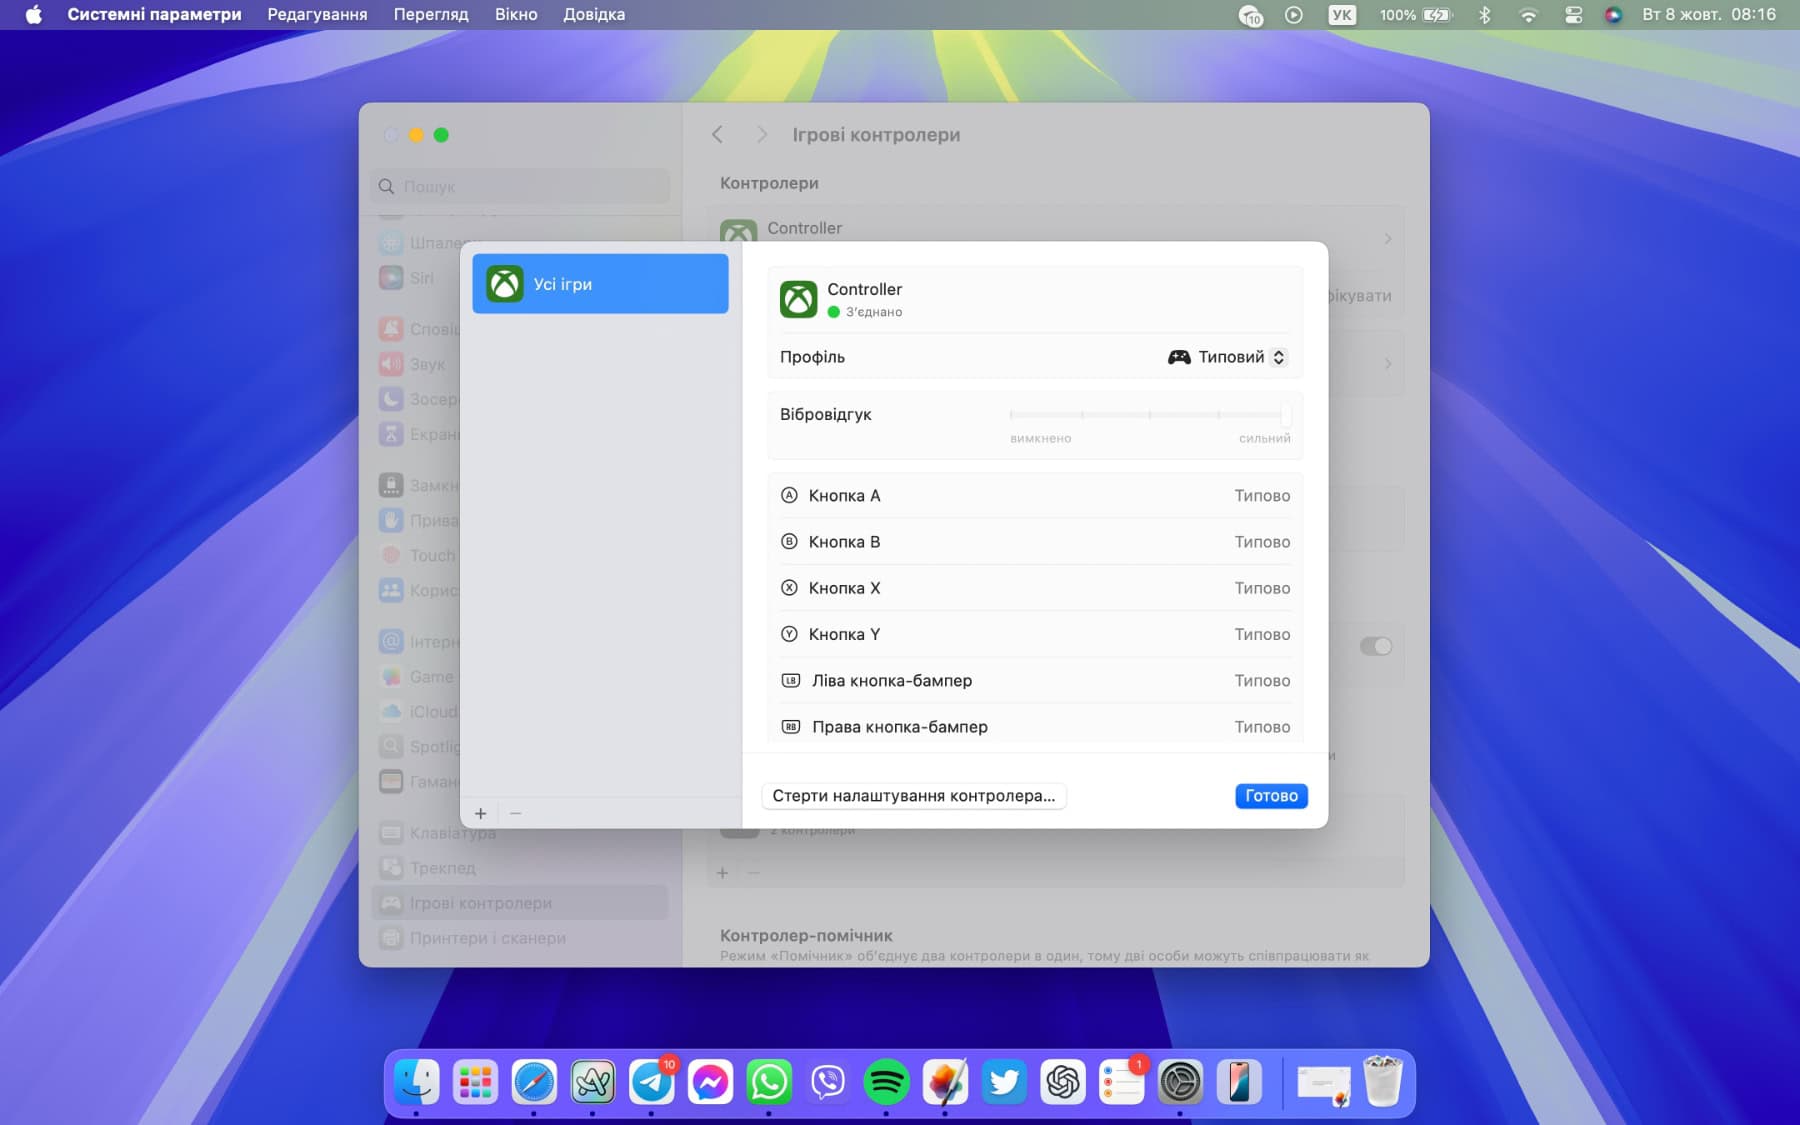Screen dimensions: 1800x1125
Task: Toggle the switch in the background settings window
Action: pyautogui.click(x=1376, y=646)
